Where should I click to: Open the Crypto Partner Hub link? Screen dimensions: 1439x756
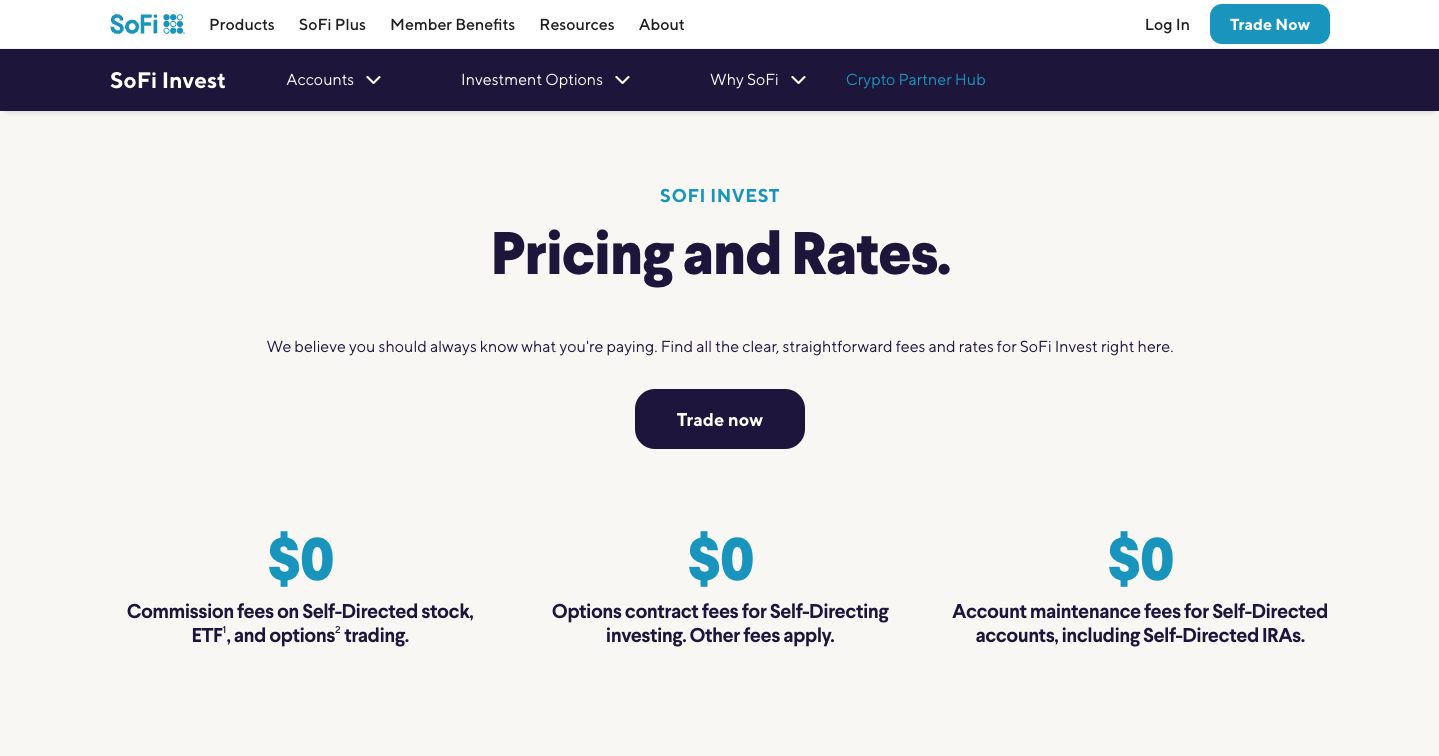coord(915,80)
